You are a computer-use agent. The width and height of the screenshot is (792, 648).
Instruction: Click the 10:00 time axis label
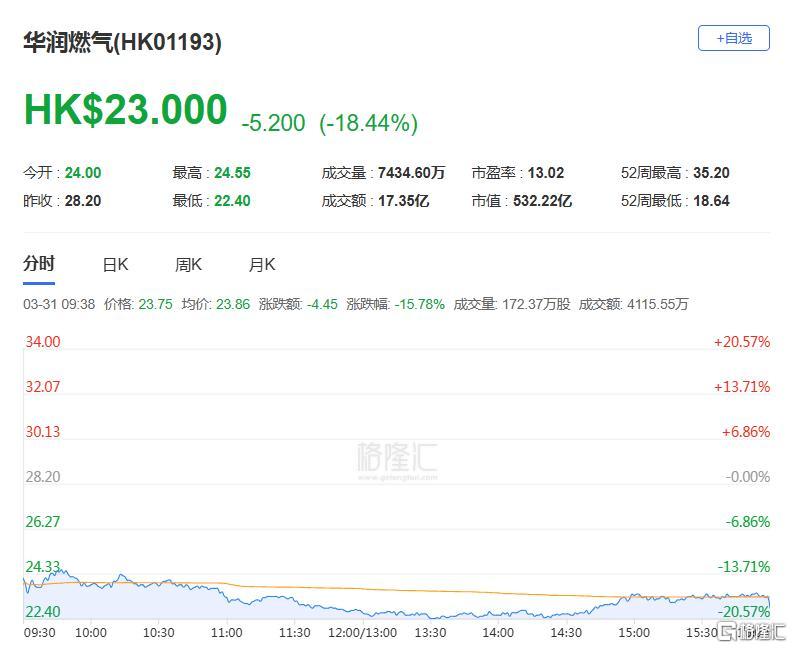[91, 633]
